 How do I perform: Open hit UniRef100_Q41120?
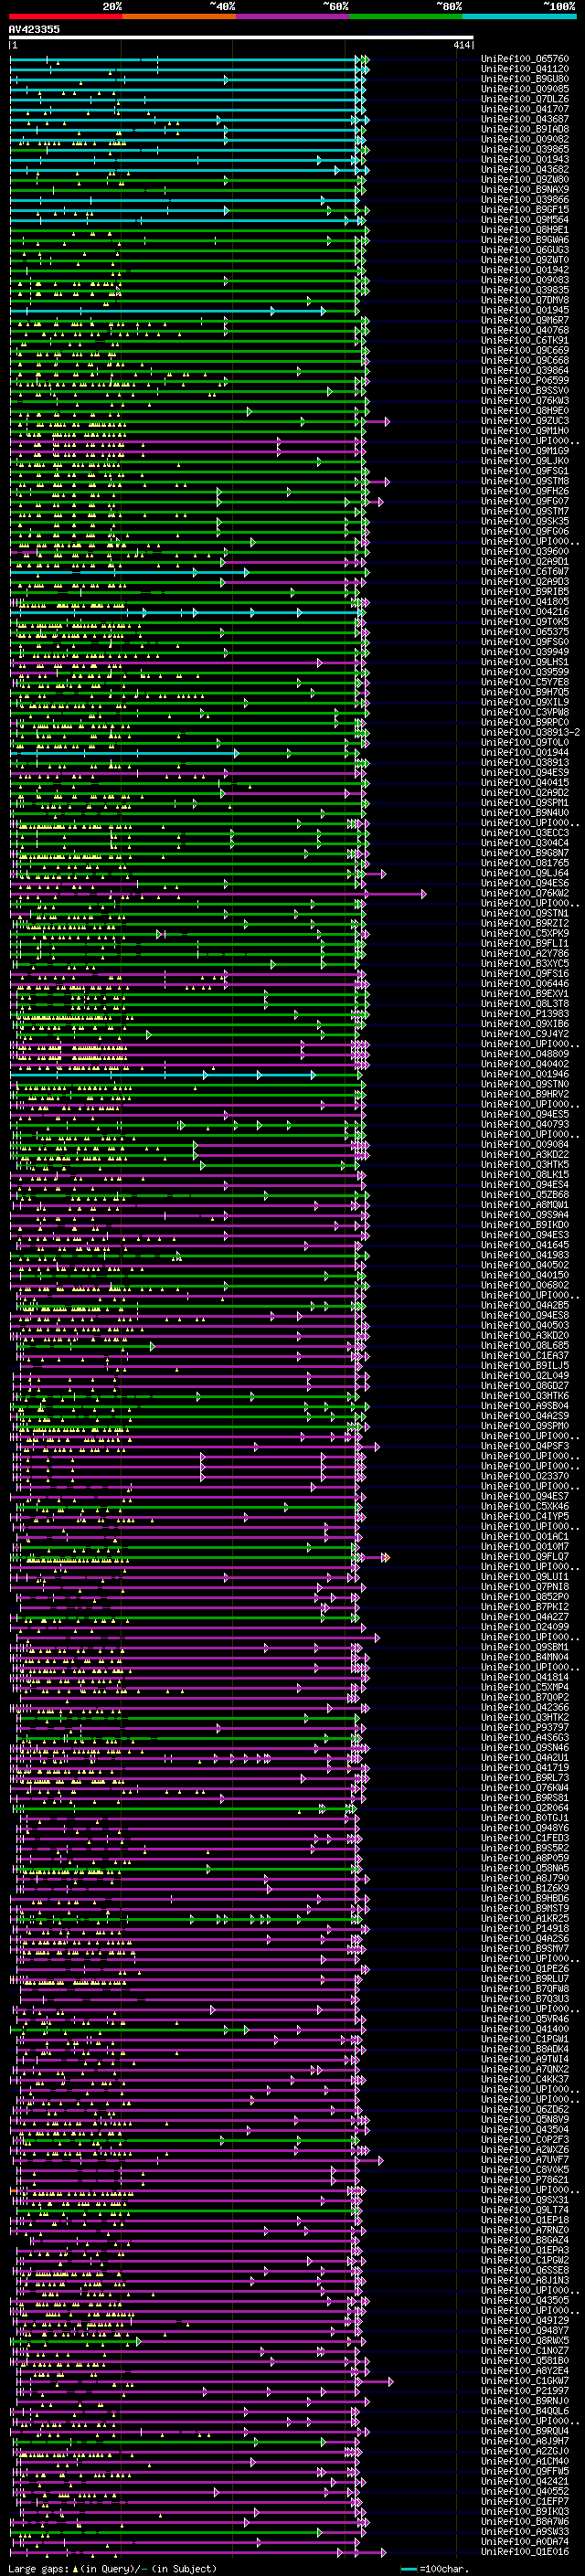[525, 69]
